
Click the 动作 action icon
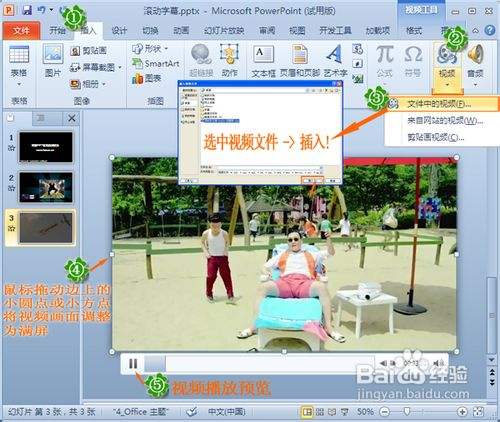tap(229, 54)
